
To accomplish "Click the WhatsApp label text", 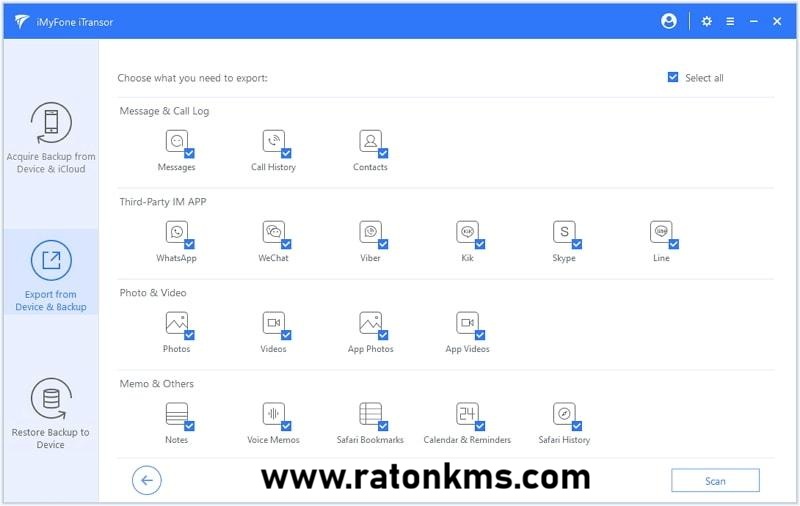I will tap(177, 258).
